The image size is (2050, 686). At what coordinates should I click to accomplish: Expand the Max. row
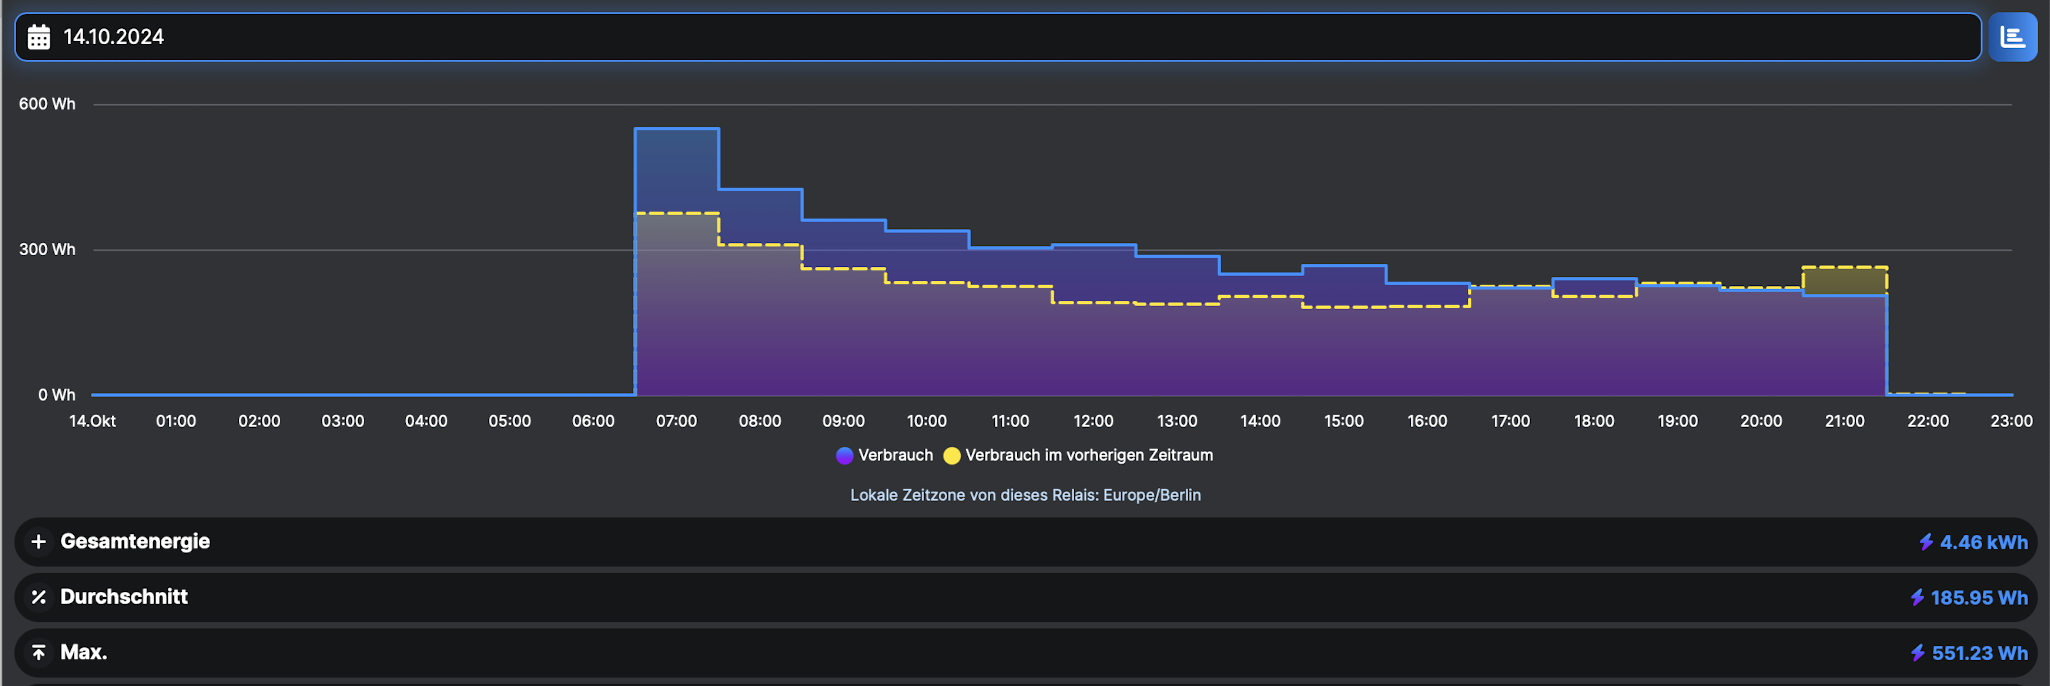coord(84,652)
